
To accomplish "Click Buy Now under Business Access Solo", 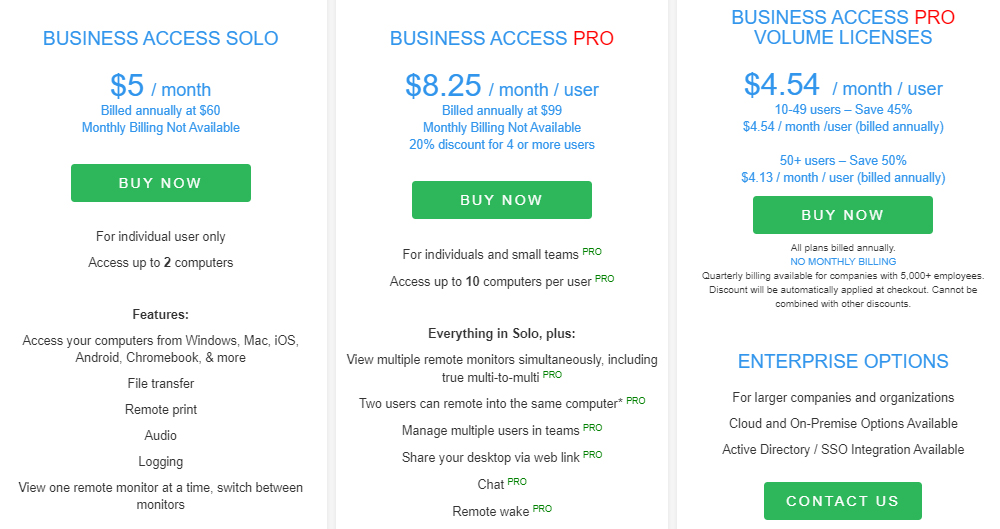I will point(161,183).
